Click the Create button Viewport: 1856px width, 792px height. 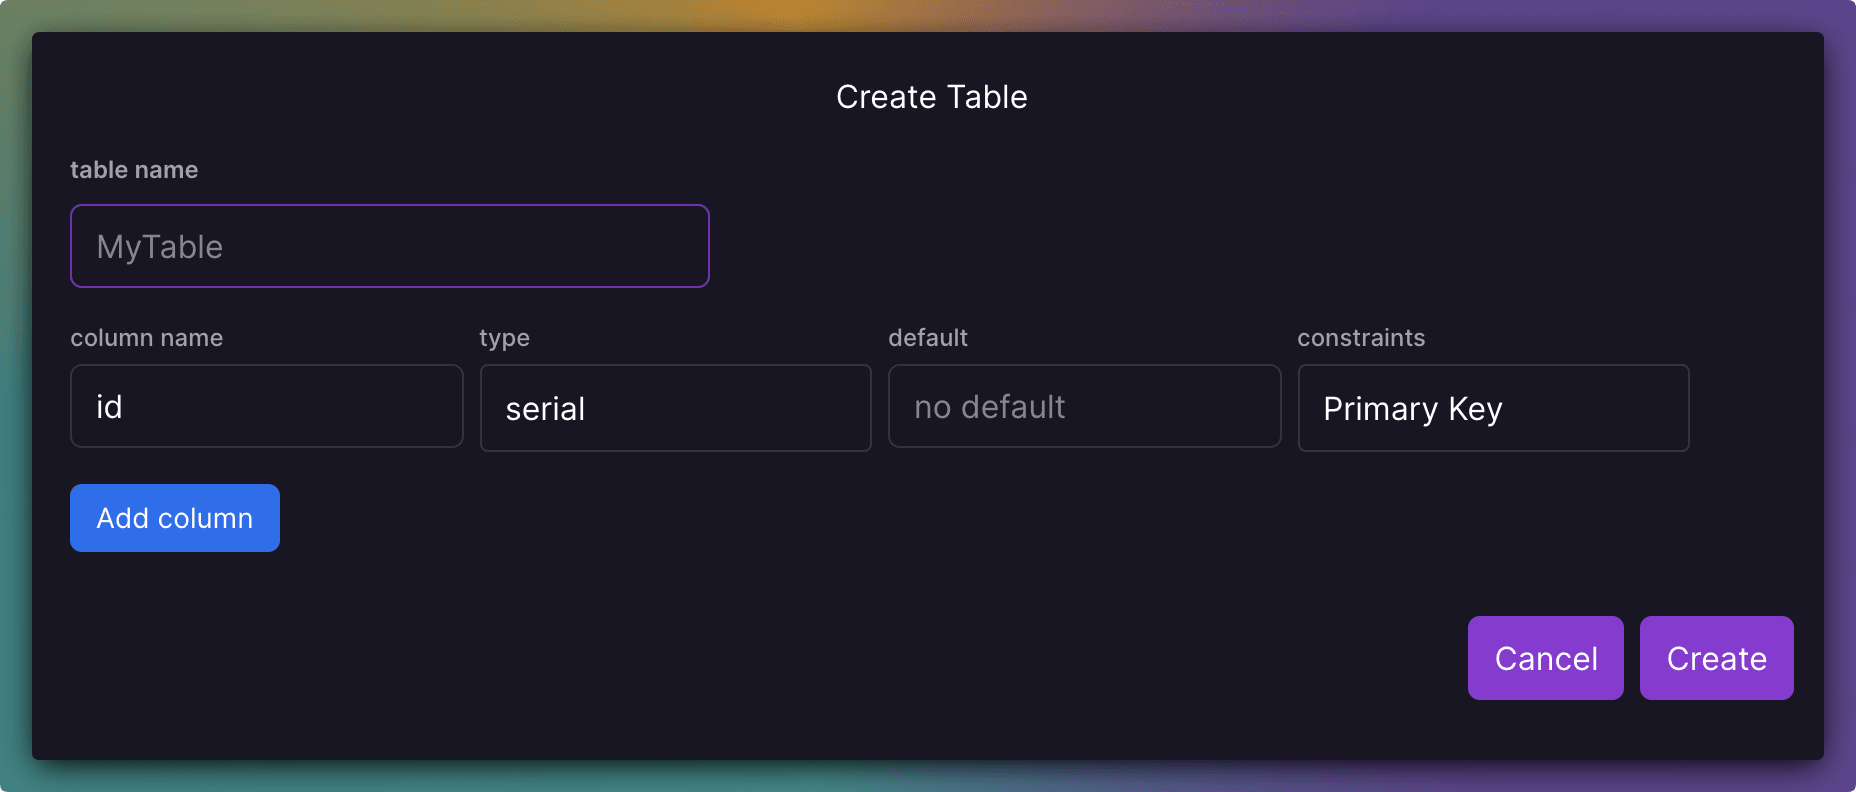tap(1717, 658)
